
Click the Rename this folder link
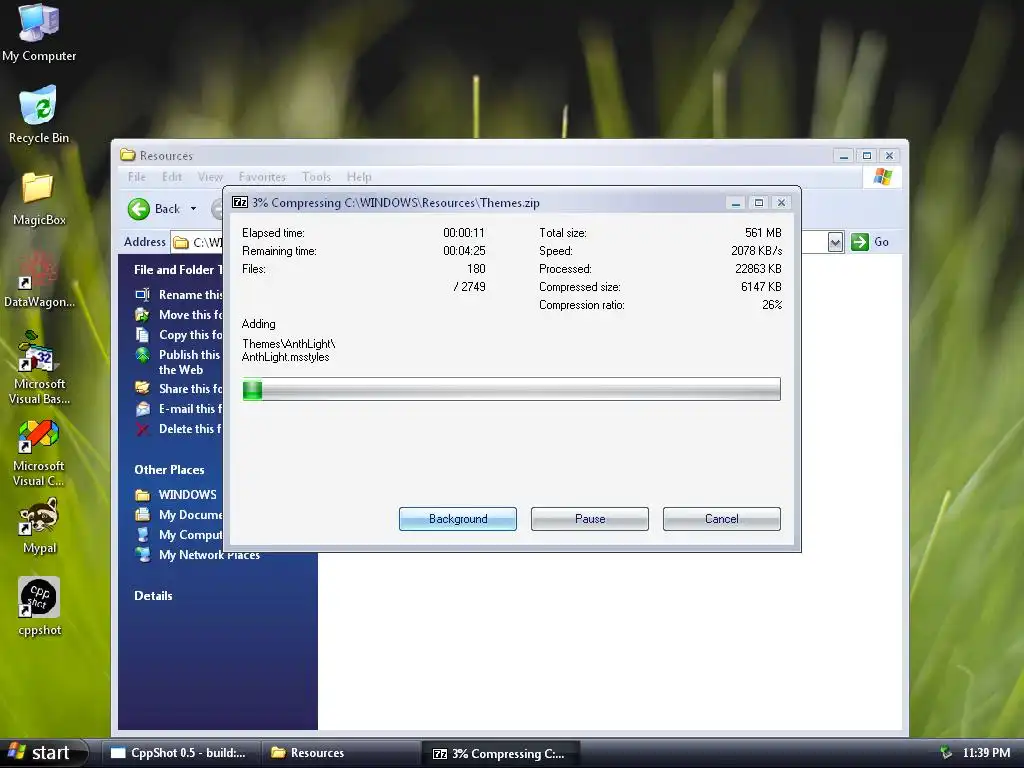click(x=191, y=295)
